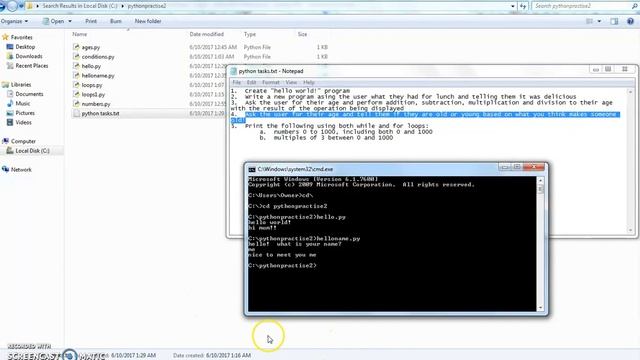Click the Explorer forward navigation button

point(13,6)
